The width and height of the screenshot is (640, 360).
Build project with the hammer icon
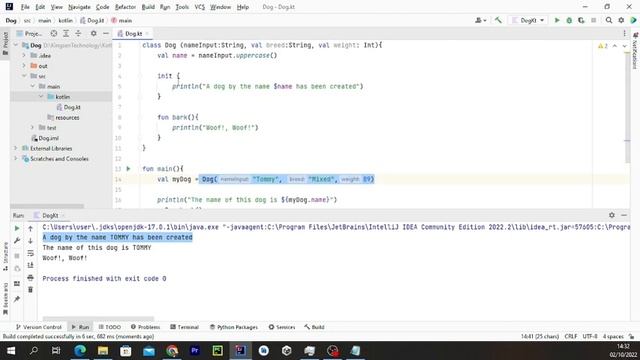click(x=498, y=20)
